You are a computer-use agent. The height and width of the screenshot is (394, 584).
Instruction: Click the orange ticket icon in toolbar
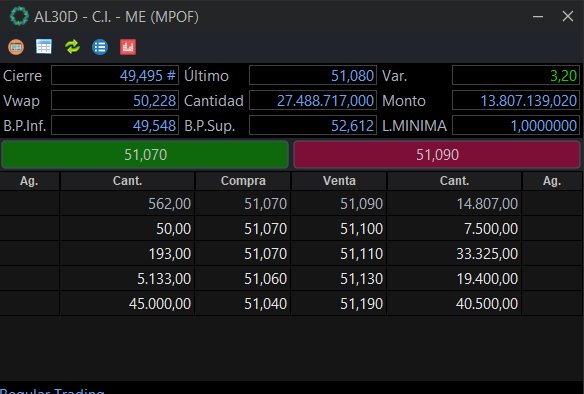click(x=16, y=47)
